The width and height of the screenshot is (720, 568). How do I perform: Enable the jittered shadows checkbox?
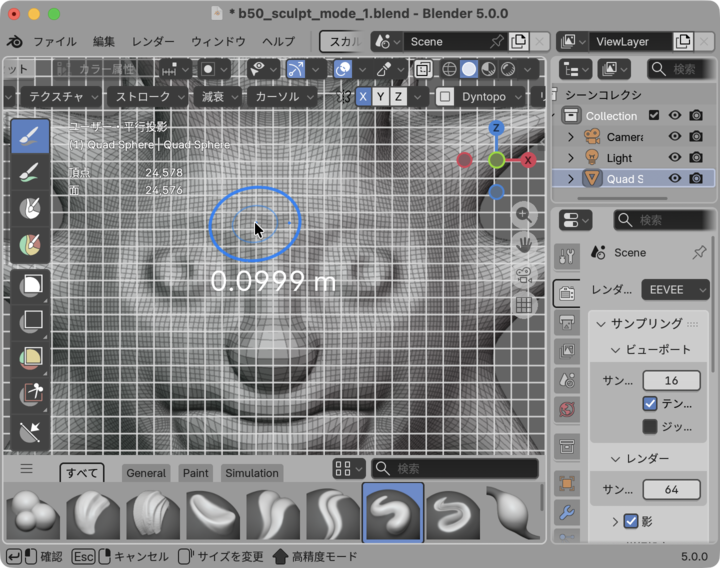tap(650, 427)
